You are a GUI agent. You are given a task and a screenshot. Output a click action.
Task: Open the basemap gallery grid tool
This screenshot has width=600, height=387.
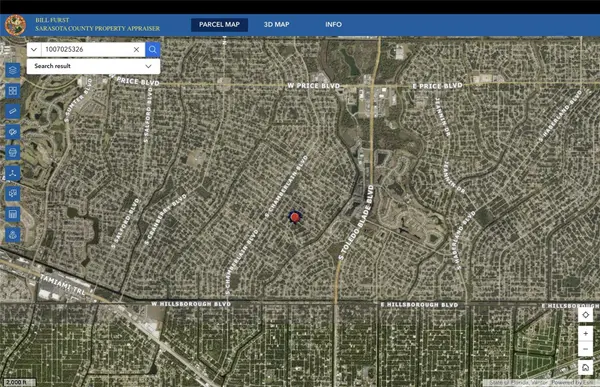pyautogui.click(x=13, y=91)
